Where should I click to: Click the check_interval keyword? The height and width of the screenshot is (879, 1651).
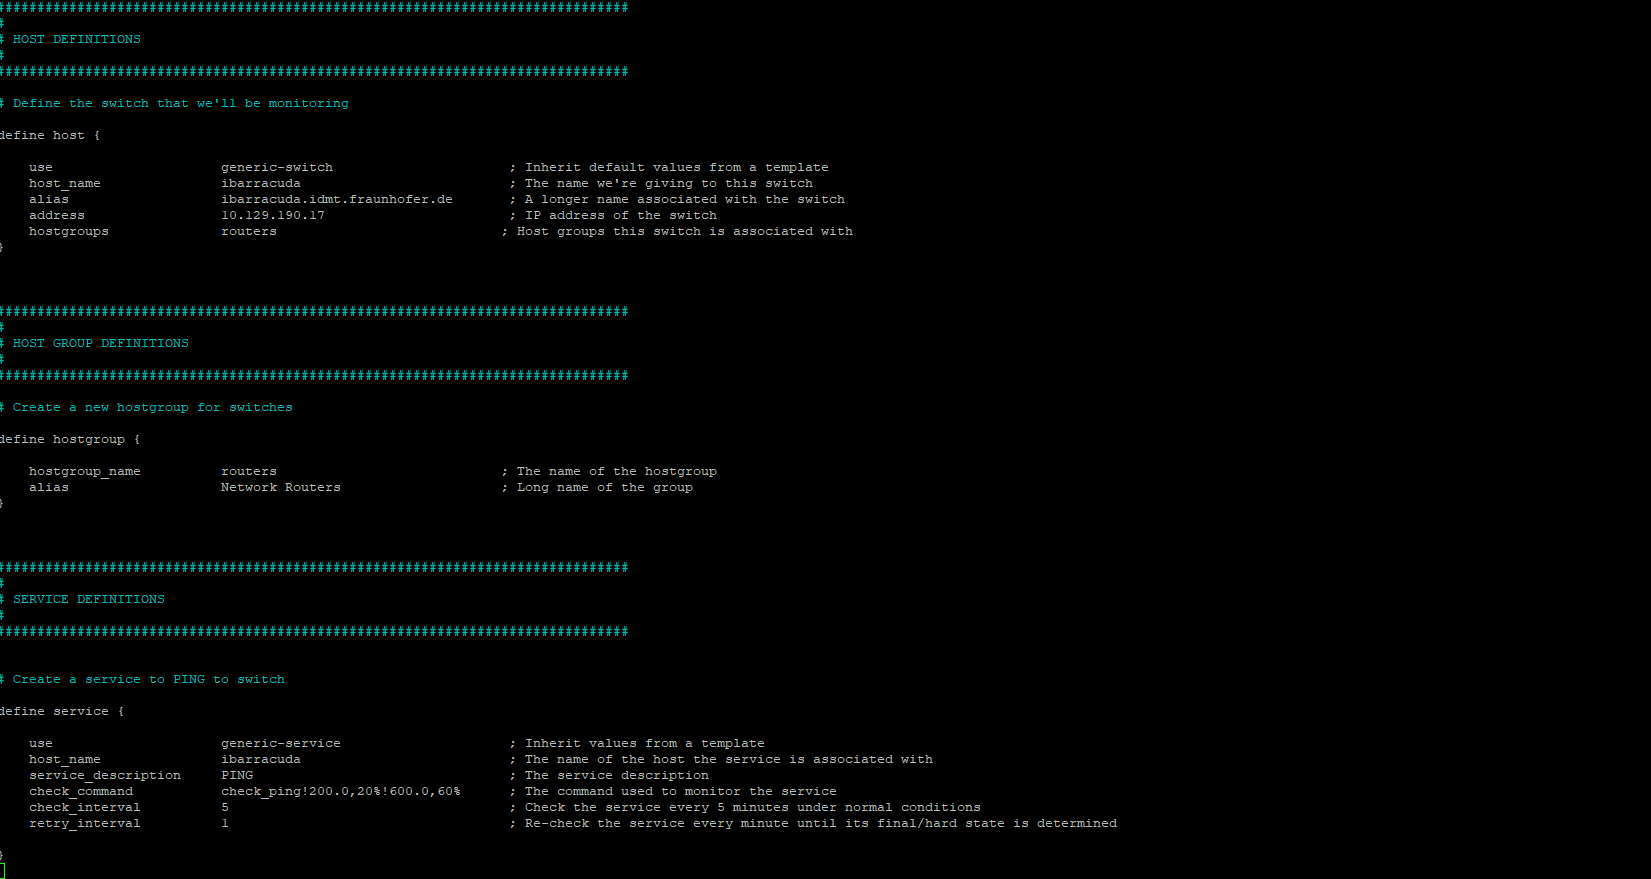(x=85, y=808)
